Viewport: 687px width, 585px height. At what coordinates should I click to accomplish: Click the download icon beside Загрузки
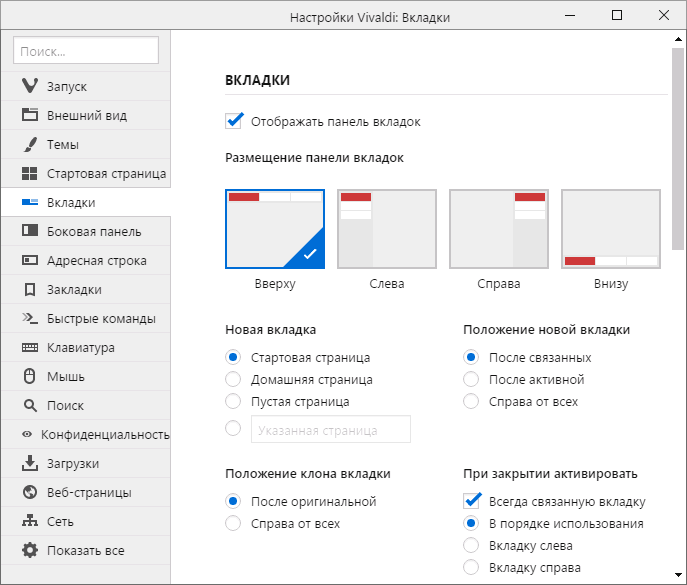tap(30, 463)
